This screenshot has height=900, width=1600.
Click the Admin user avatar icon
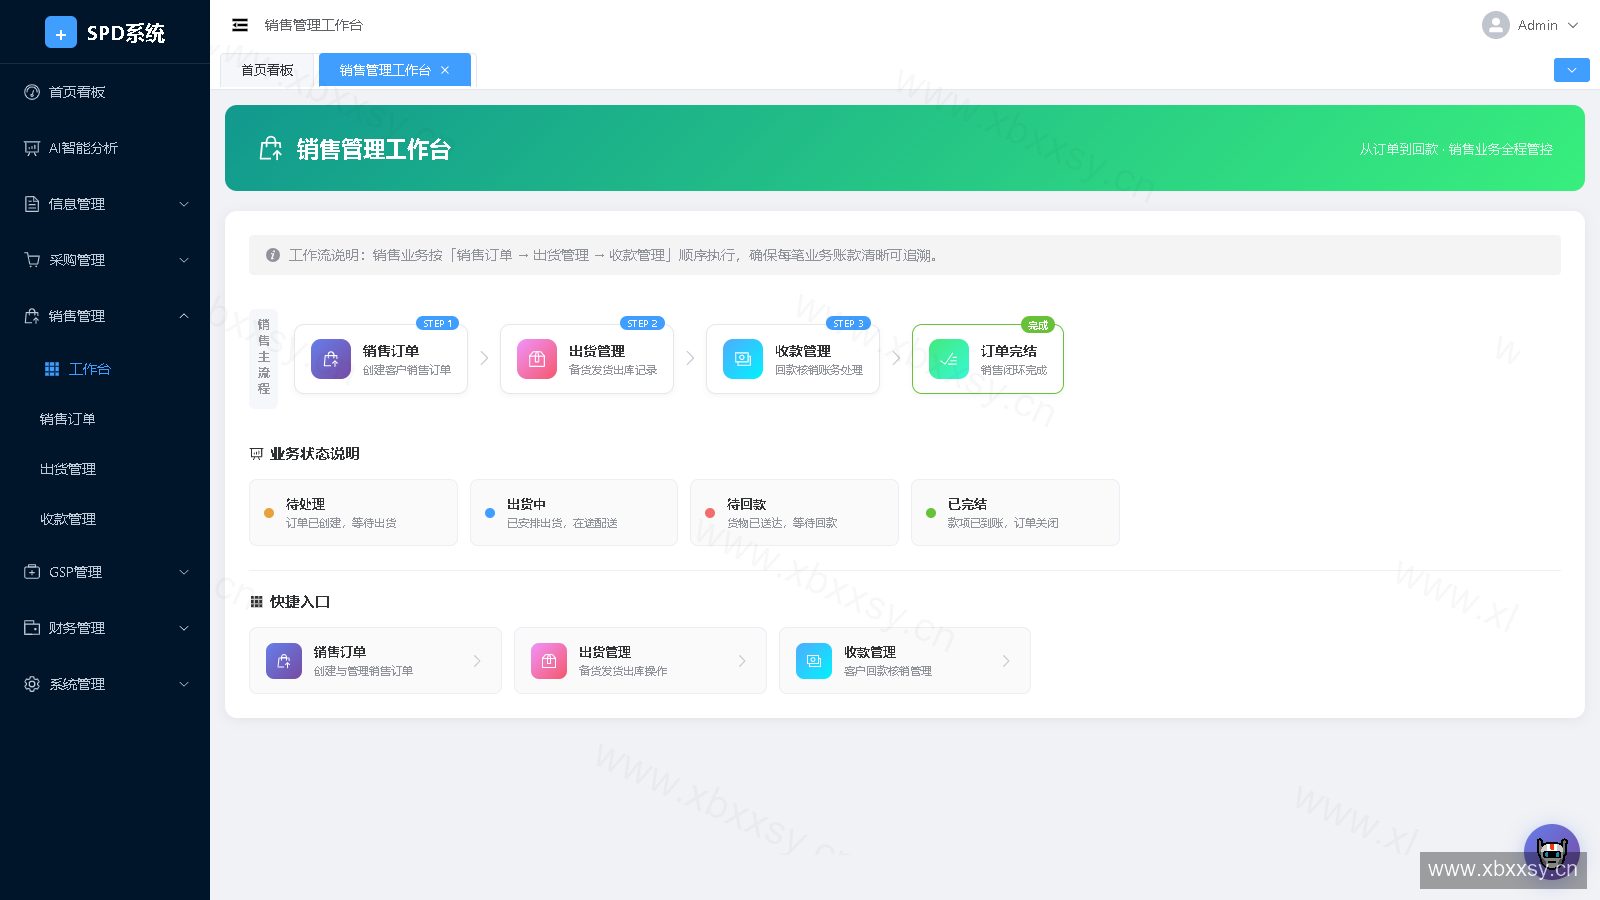pos(1496,25)
